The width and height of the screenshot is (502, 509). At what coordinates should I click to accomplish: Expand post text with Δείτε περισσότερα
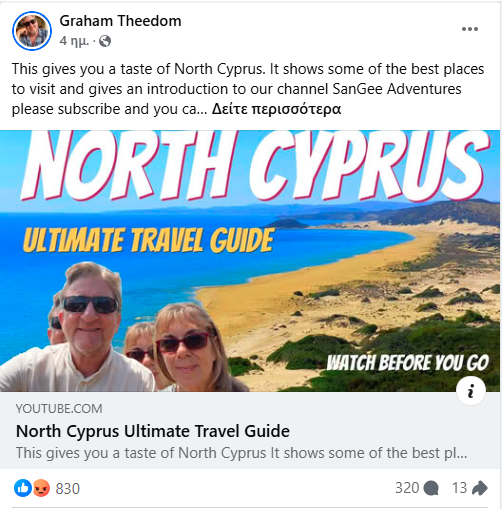point(276,109)
